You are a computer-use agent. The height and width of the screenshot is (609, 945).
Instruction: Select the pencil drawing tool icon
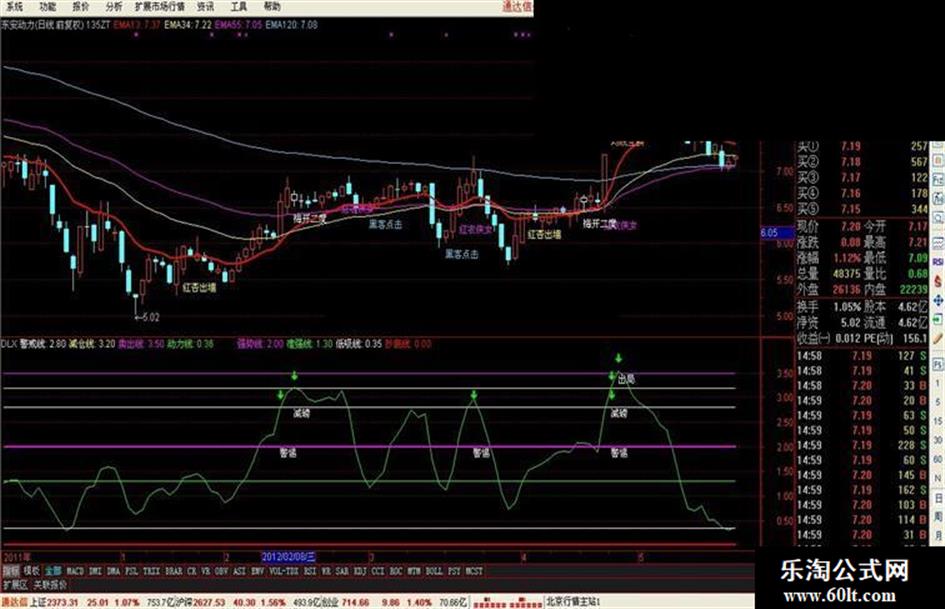click(x=938, y=338)
